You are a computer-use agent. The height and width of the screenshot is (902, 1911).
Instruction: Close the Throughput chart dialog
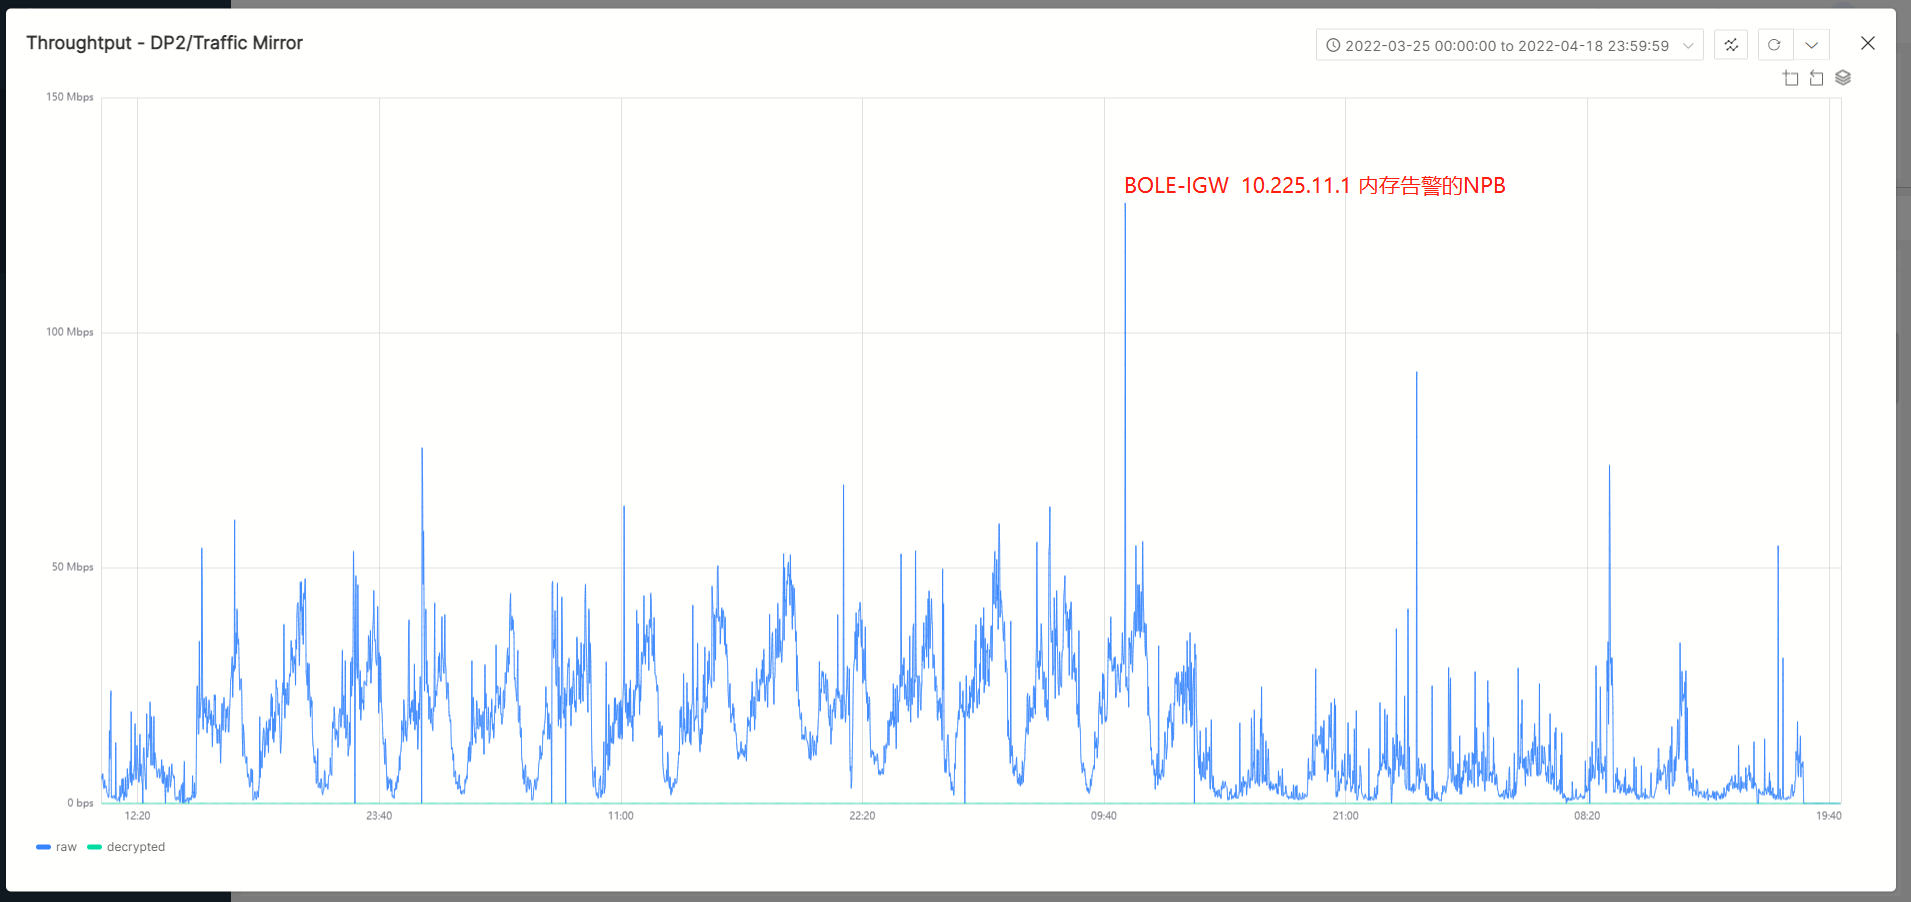click(1867, 43)
